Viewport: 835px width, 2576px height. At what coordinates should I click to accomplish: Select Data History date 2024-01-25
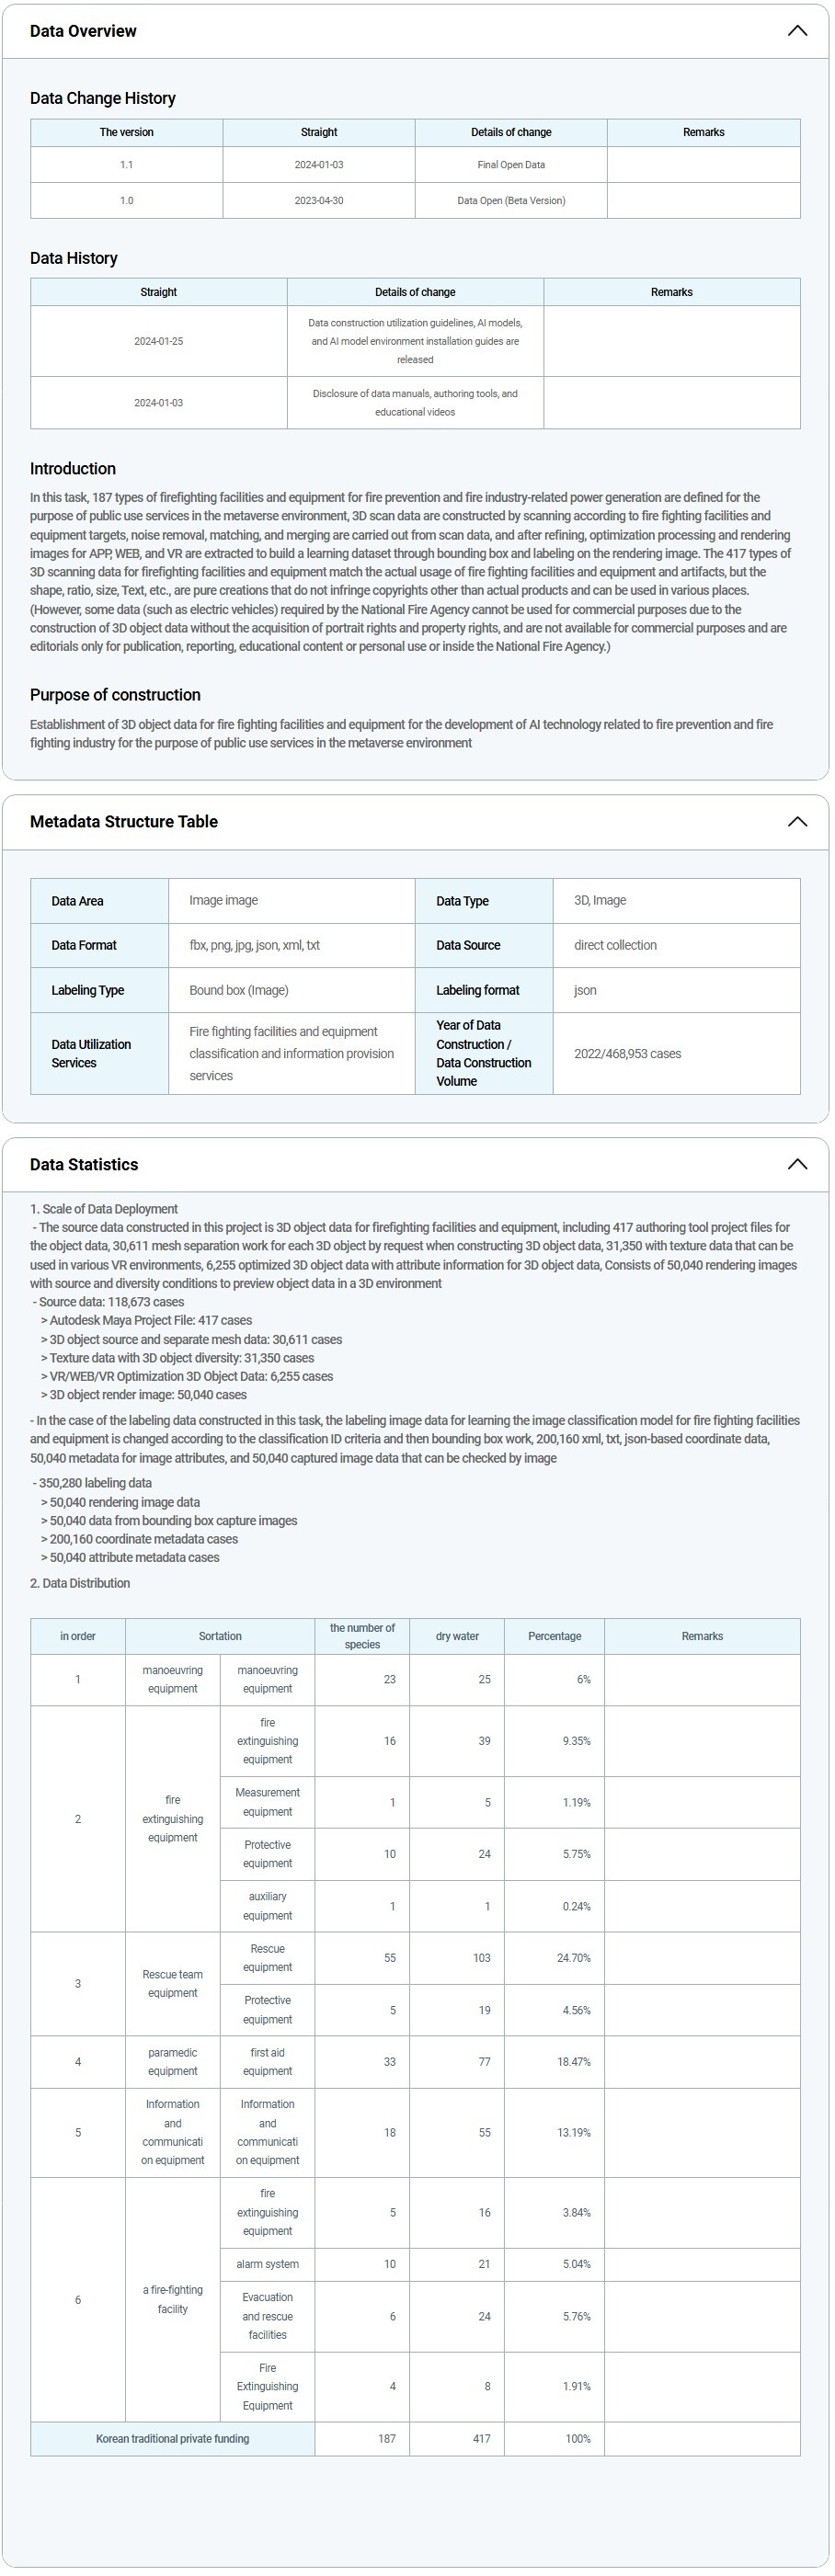159,342
